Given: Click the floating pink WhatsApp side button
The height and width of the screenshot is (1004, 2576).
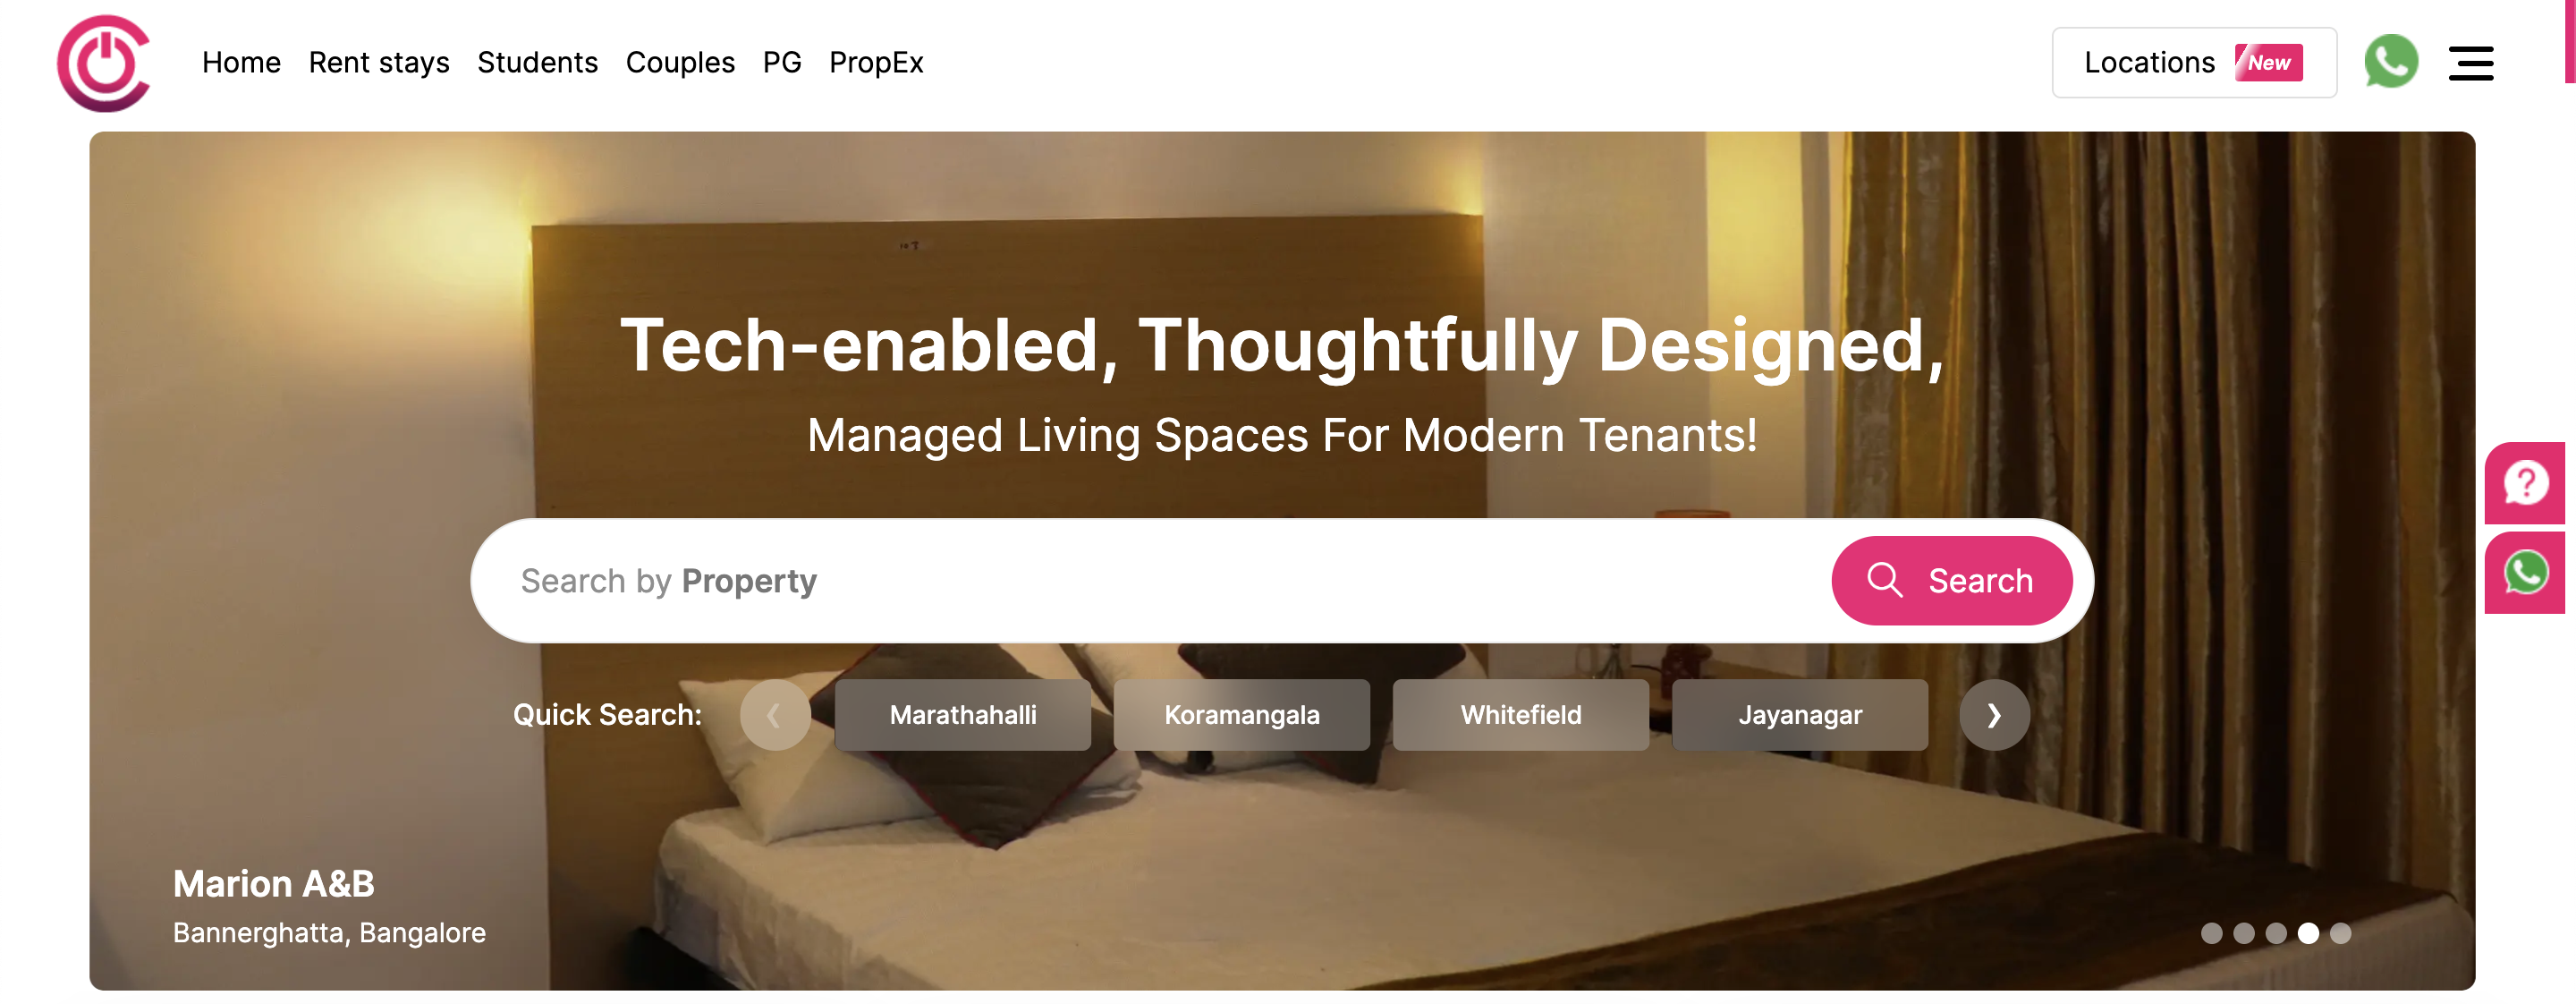Looking at the screenshot, I should coord(2526,573).
